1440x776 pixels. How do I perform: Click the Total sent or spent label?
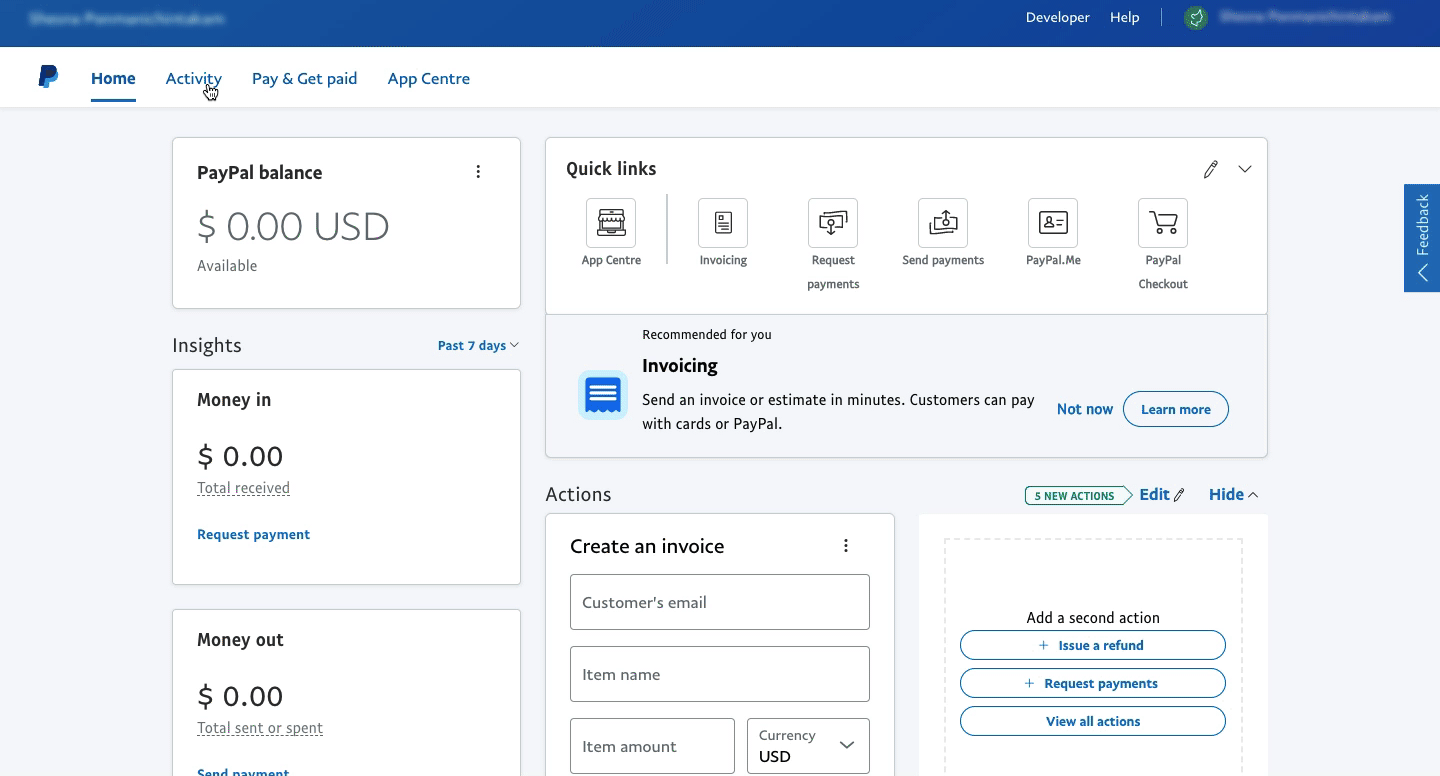(260, 728)
